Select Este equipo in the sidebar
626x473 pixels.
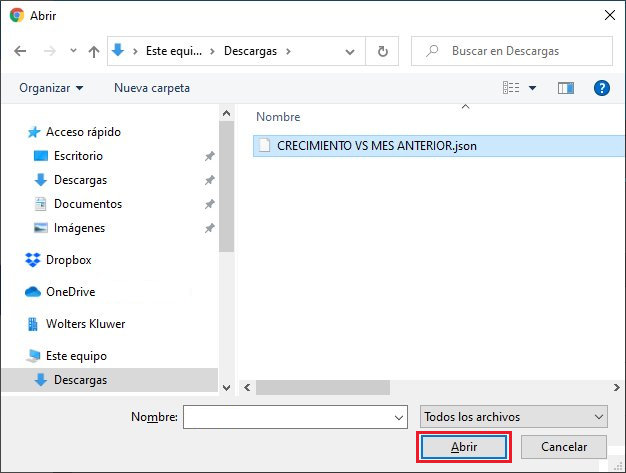[x=76, y=356]
